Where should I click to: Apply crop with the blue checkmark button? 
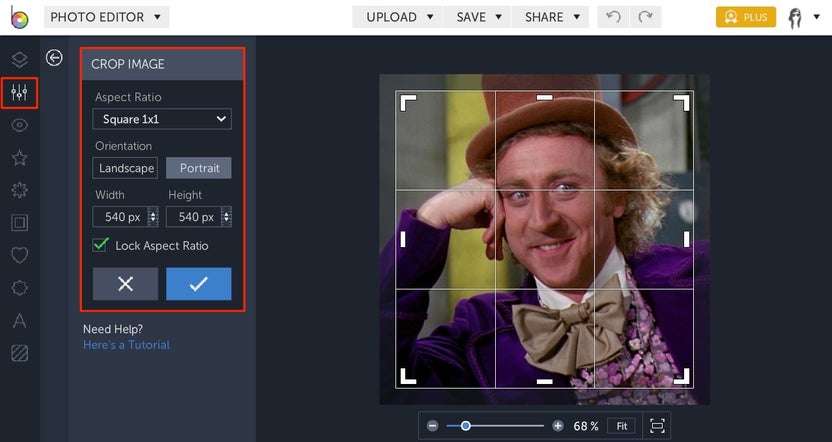coord(198,284)
